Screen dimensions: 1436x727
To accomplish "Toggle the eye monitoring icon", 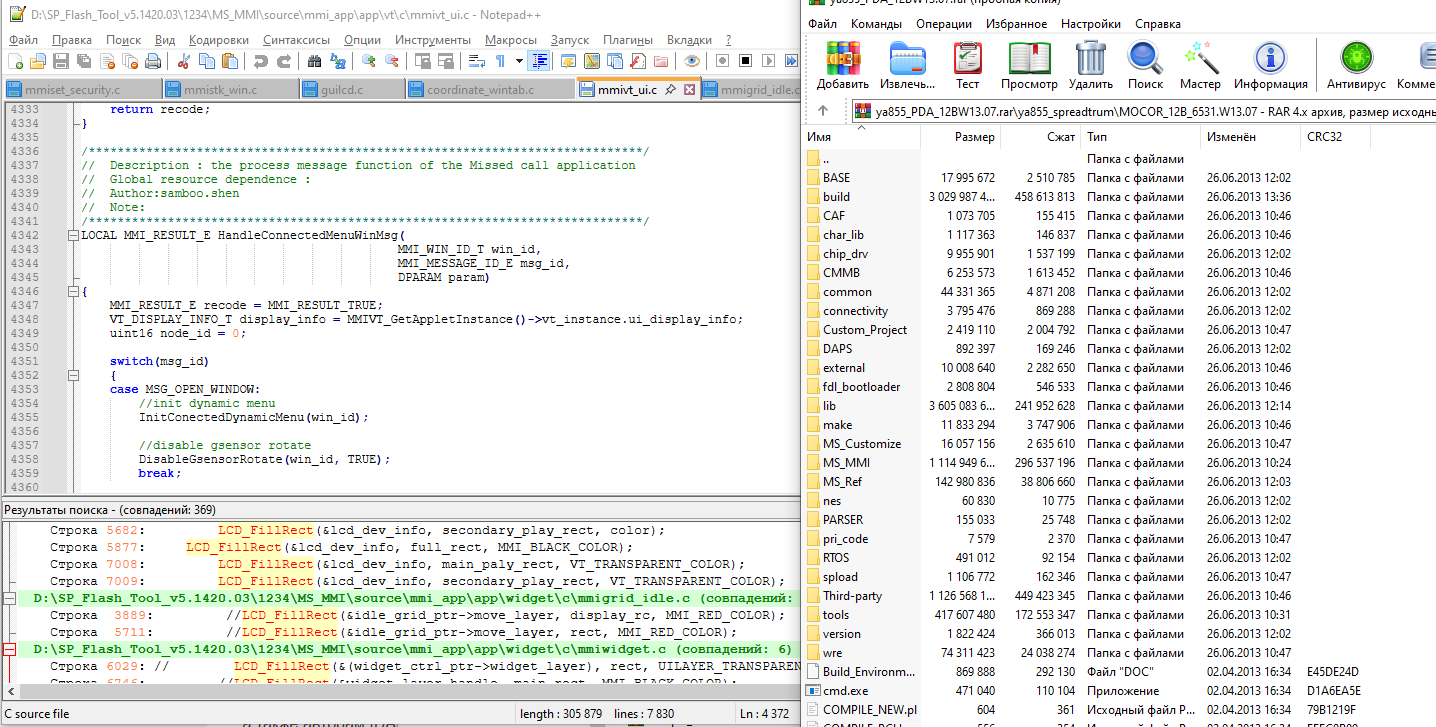I will coord(691,61).
